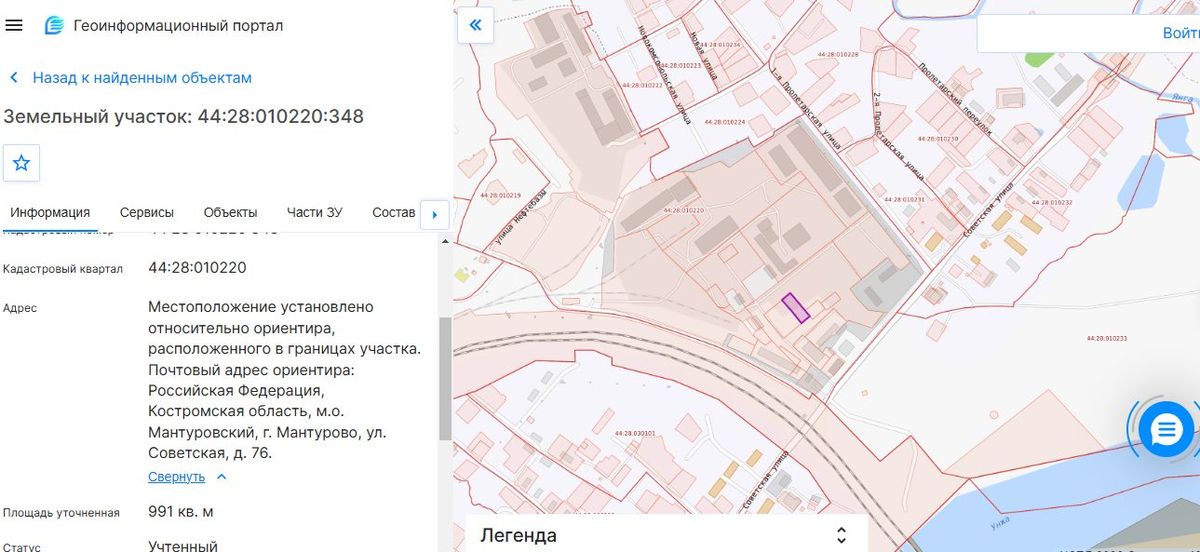The height and width of the screenshot is (552, 1200).
Task: Open the Объекты tab
Action: click(x=230, y=212)
